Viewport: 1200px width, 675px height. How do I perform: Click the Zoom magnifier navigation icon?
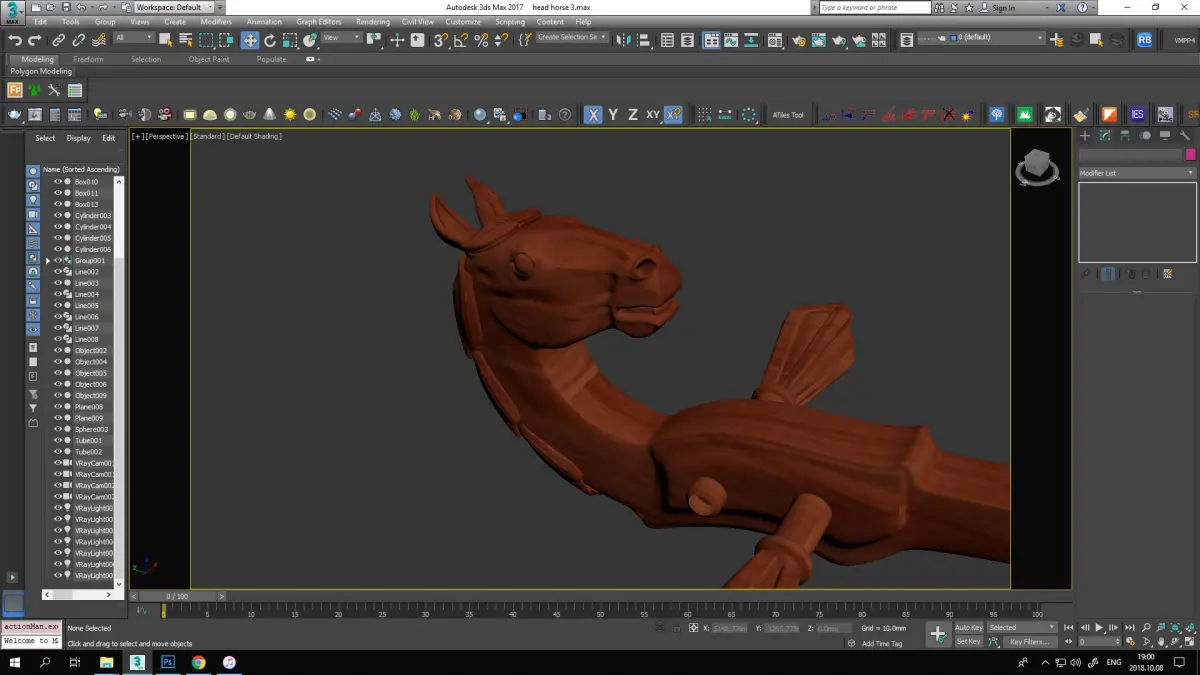click(x=1147, y=628)
